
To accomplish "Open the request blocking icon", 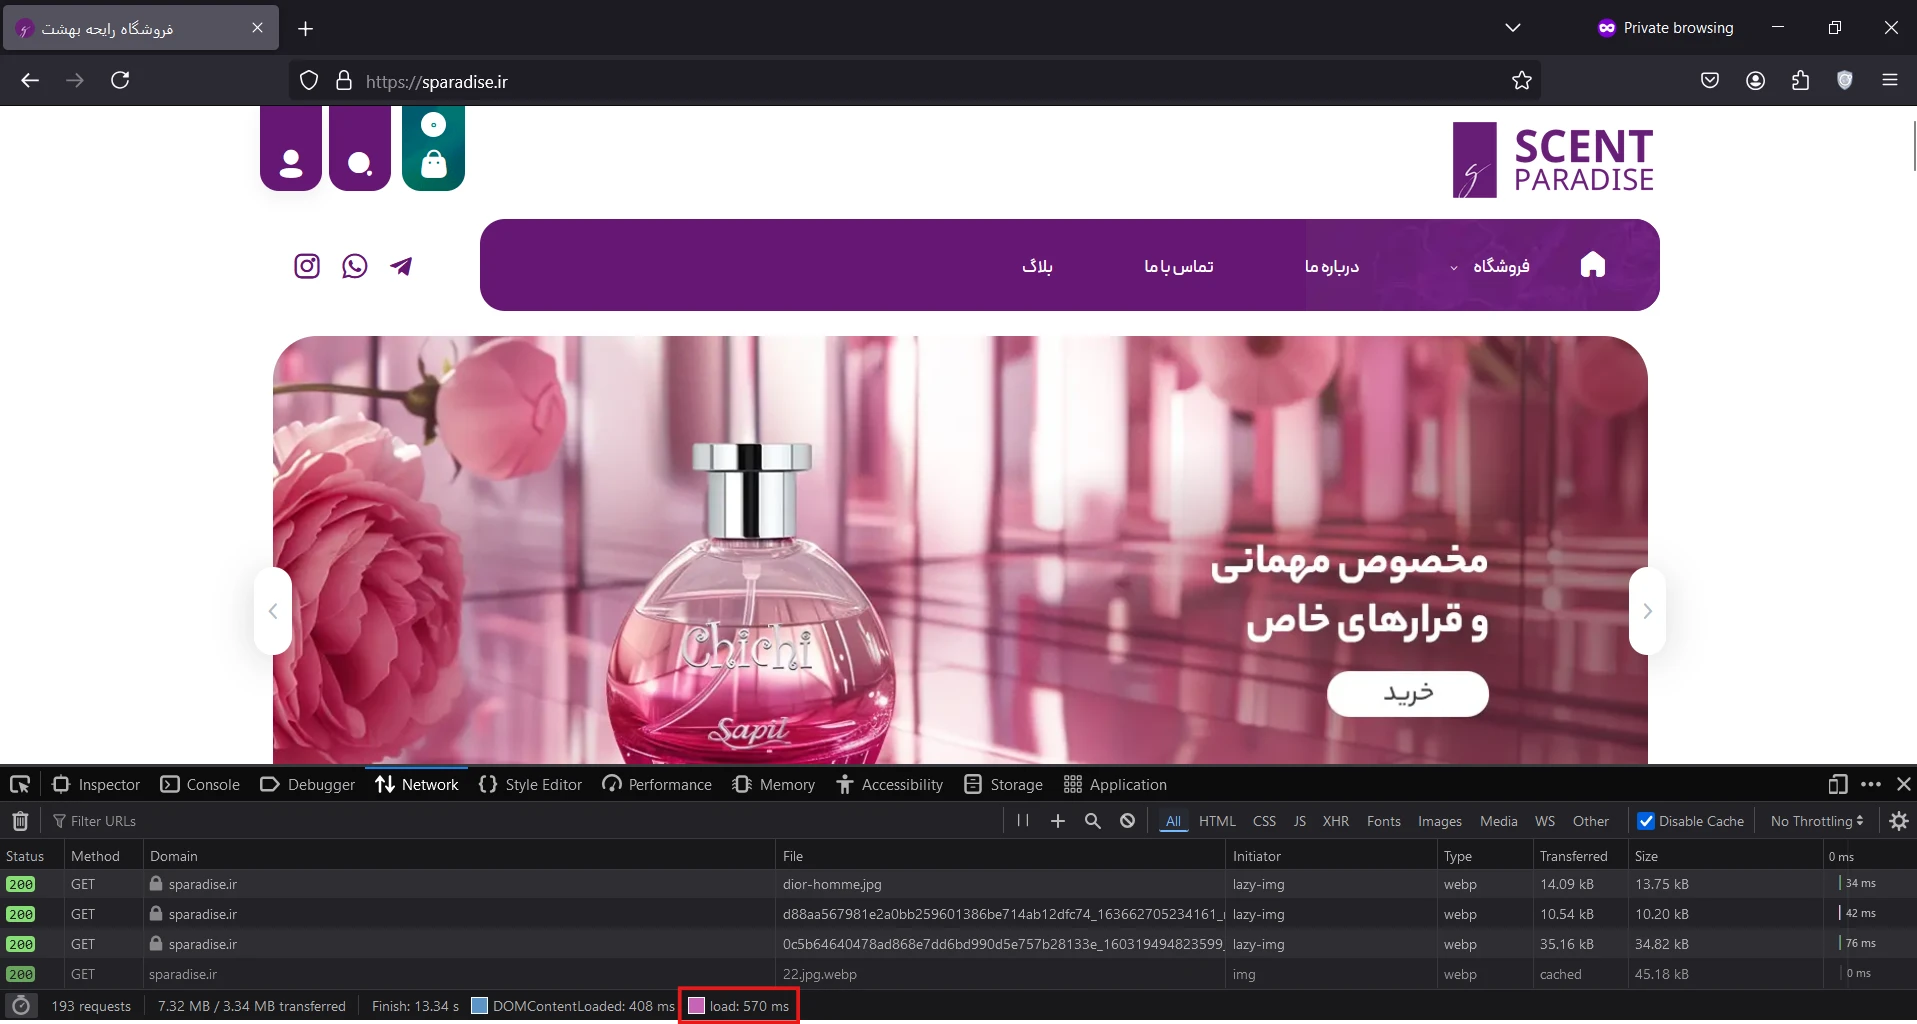I will point(1128,821).
